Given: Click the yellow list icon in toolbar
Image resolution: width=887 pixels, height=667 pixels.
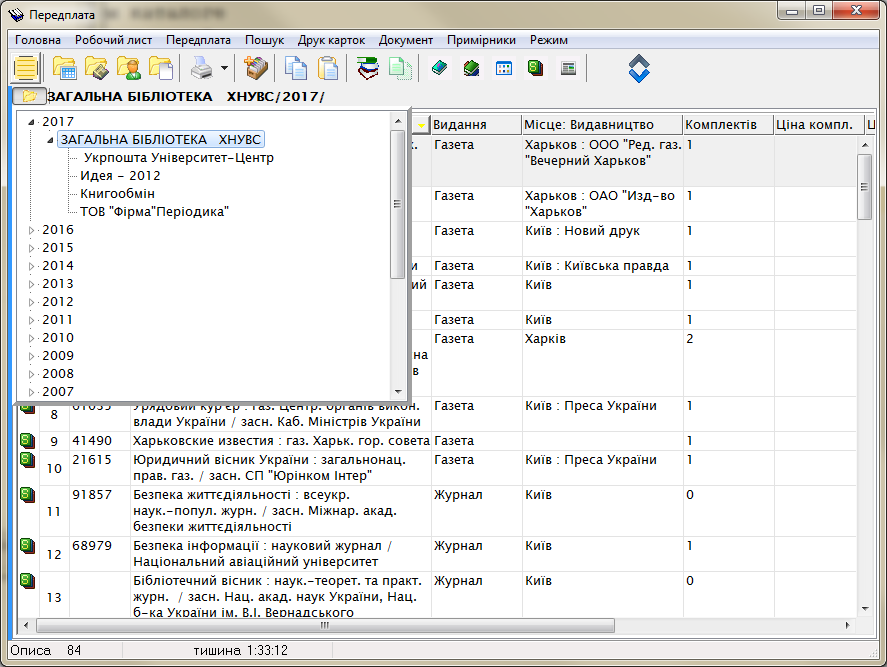Looking at the screenshot, I should (26, 69).
